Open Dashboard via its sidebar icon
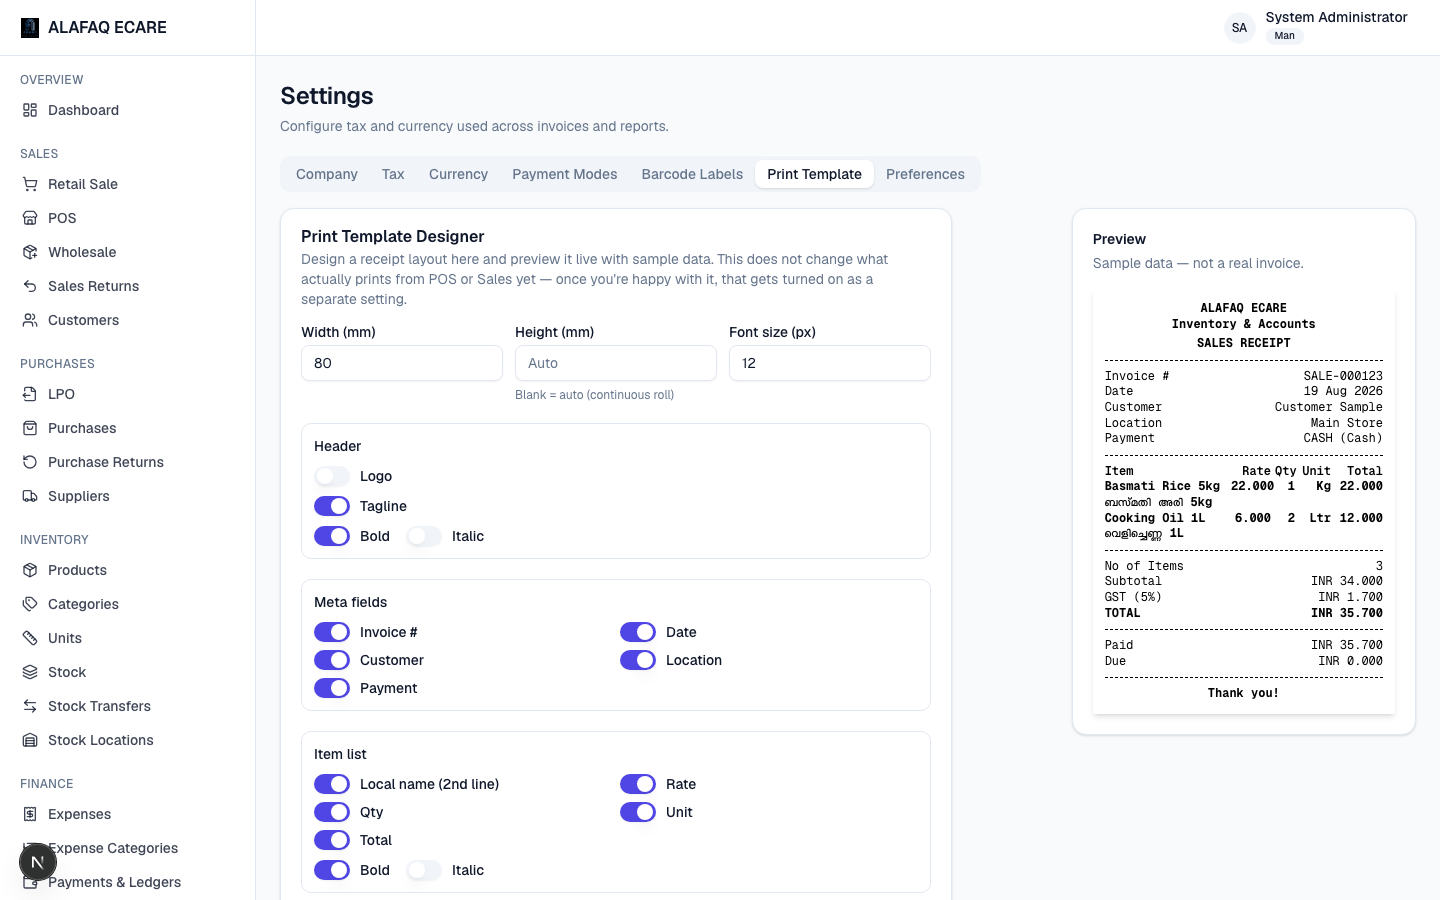1440x900 pixels. 30,110
